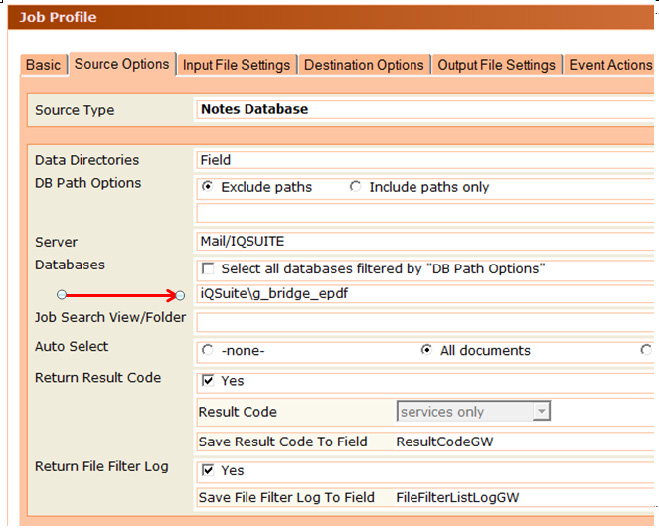The width and height of the screenshot is (659, 530).
Task: Click the ResultCodeGW field value
Action: click(445, 441)
